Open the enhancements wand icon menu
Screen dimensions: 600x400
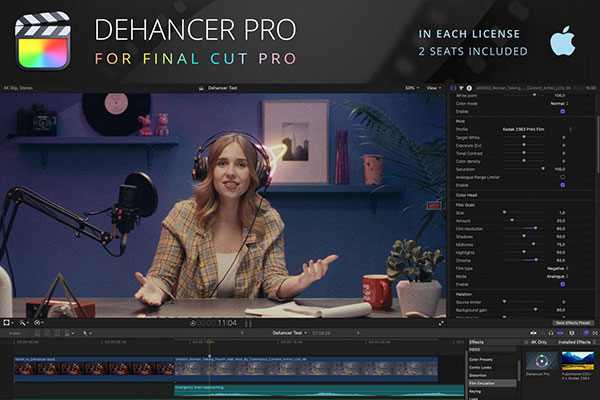(24, 323)
